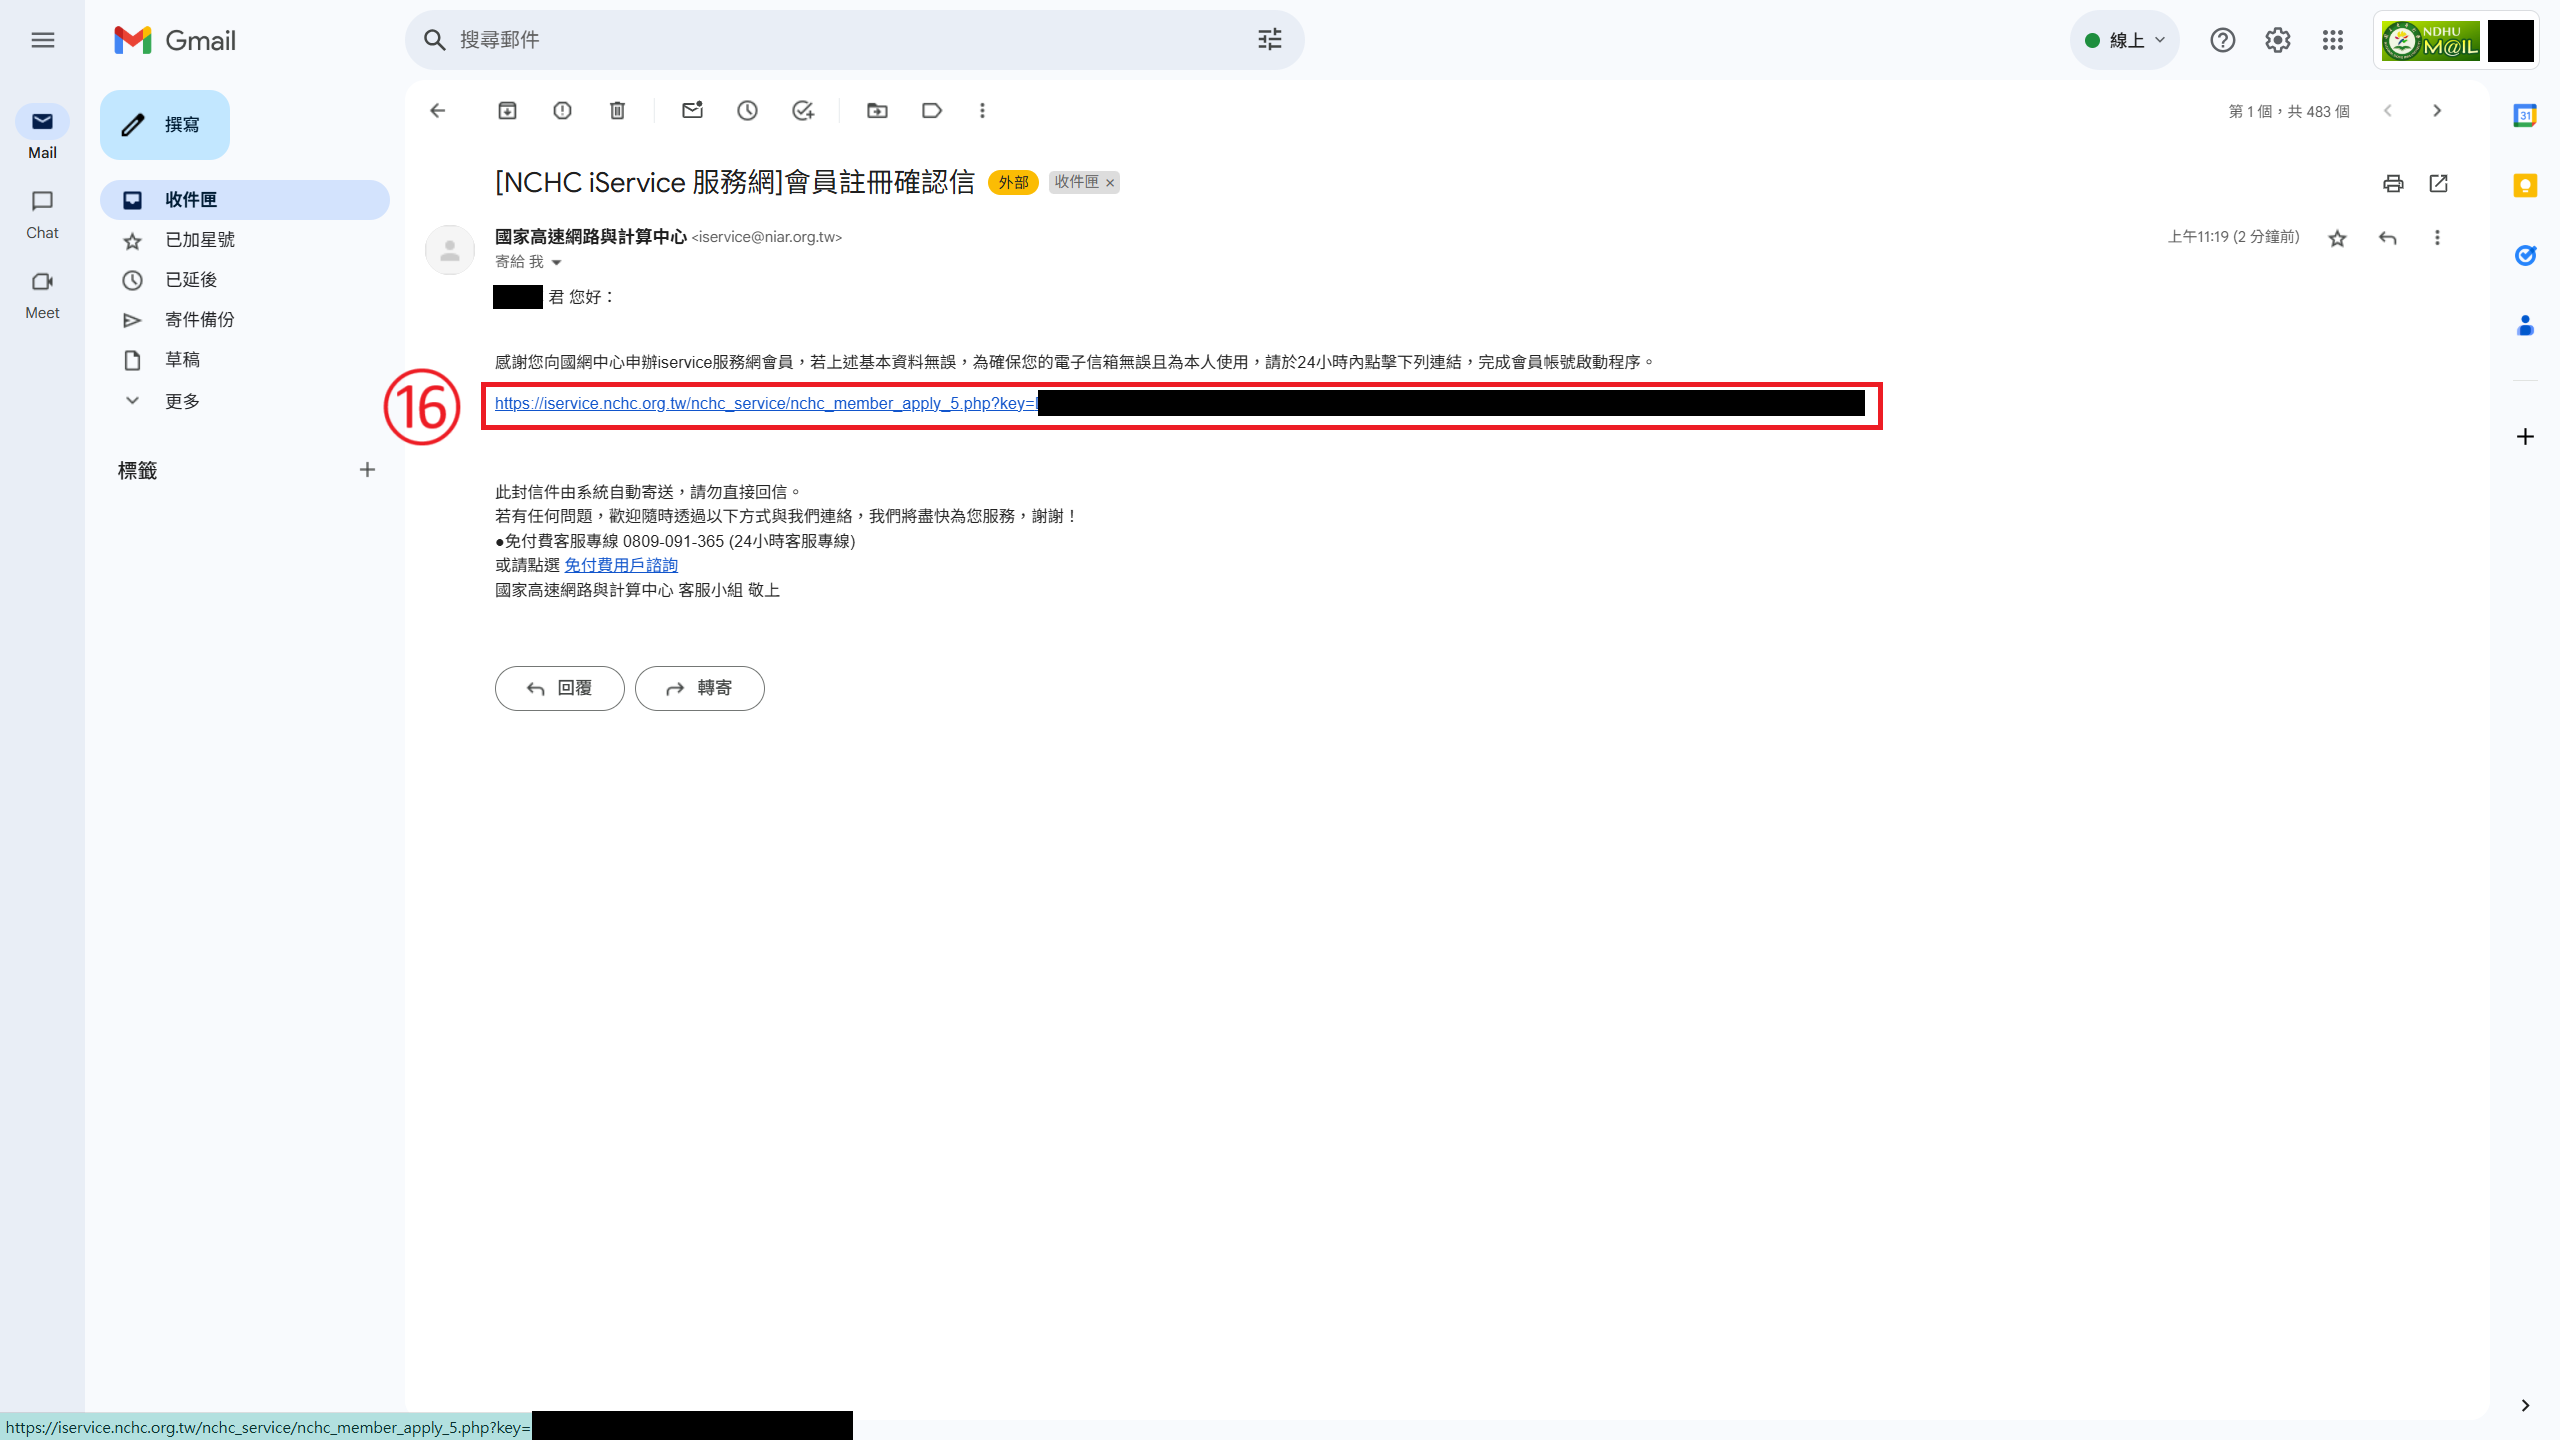The width and height of the screenshot is (2560, 1440).
Task: Snooze this email with the clock icon
Action: [747, 111]
